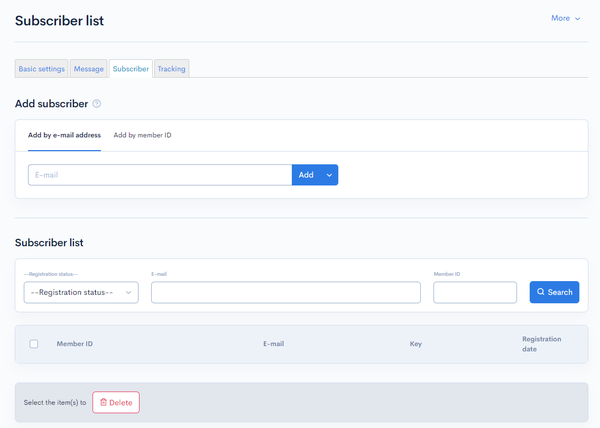Open the Registration status dropdown
600x428 pixels.
click(81, 293)
